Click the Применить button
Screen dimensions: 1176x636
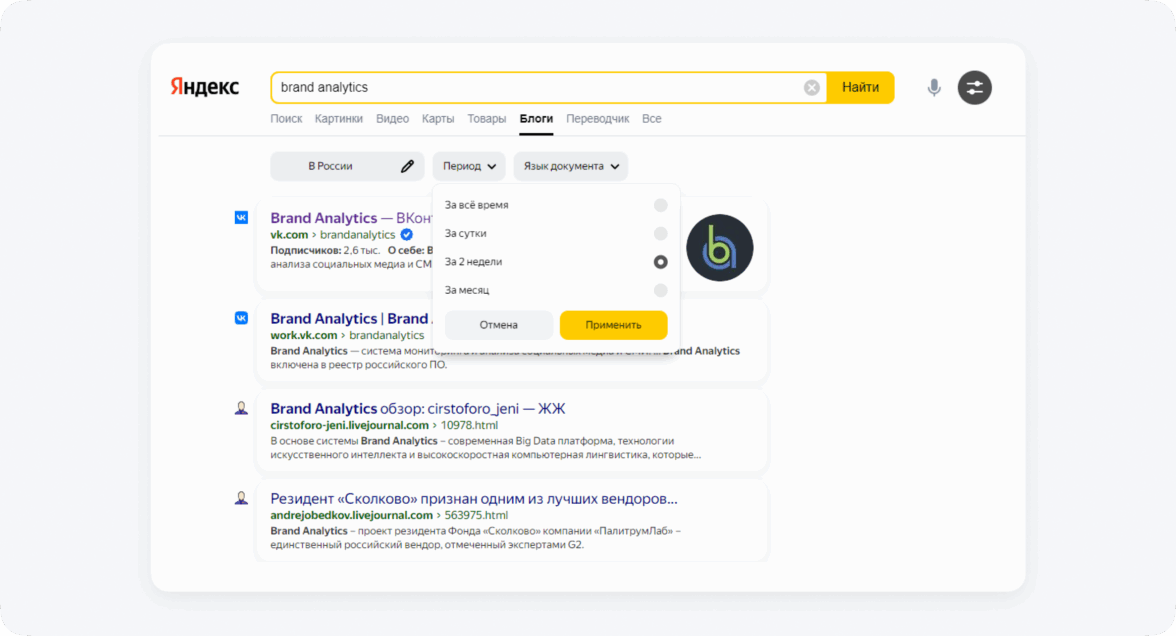click(x=614, y=325)
